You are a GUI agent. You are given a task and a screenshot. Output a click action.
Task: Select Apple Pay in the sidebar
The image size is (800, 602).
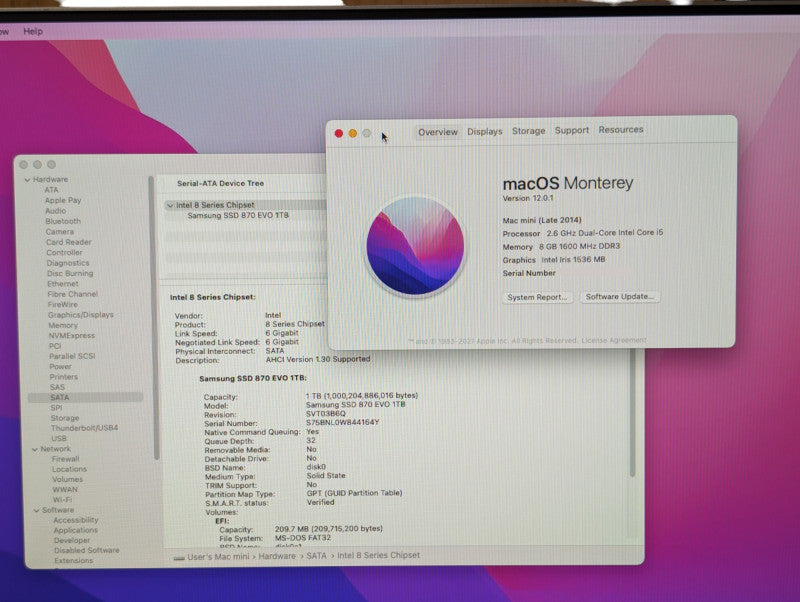pyautogui.click(x=63, y=200)
